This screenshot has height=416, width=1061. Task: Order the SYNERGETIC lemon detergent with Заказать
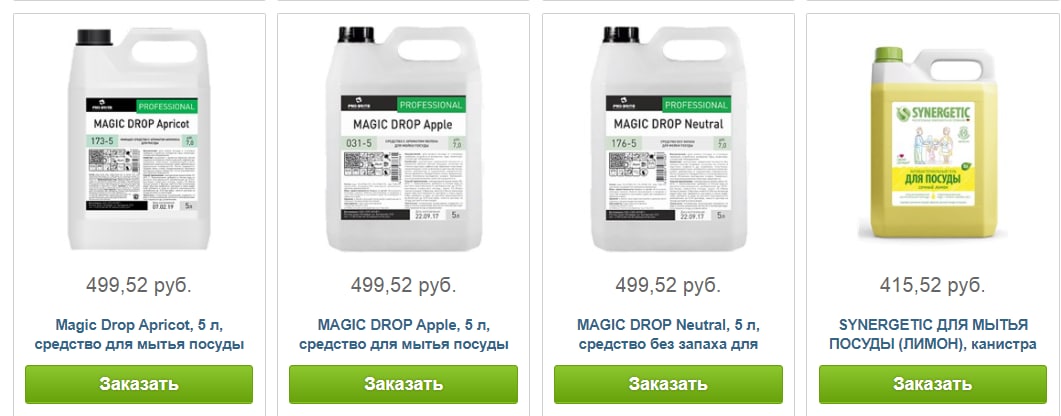coord(932,384)
